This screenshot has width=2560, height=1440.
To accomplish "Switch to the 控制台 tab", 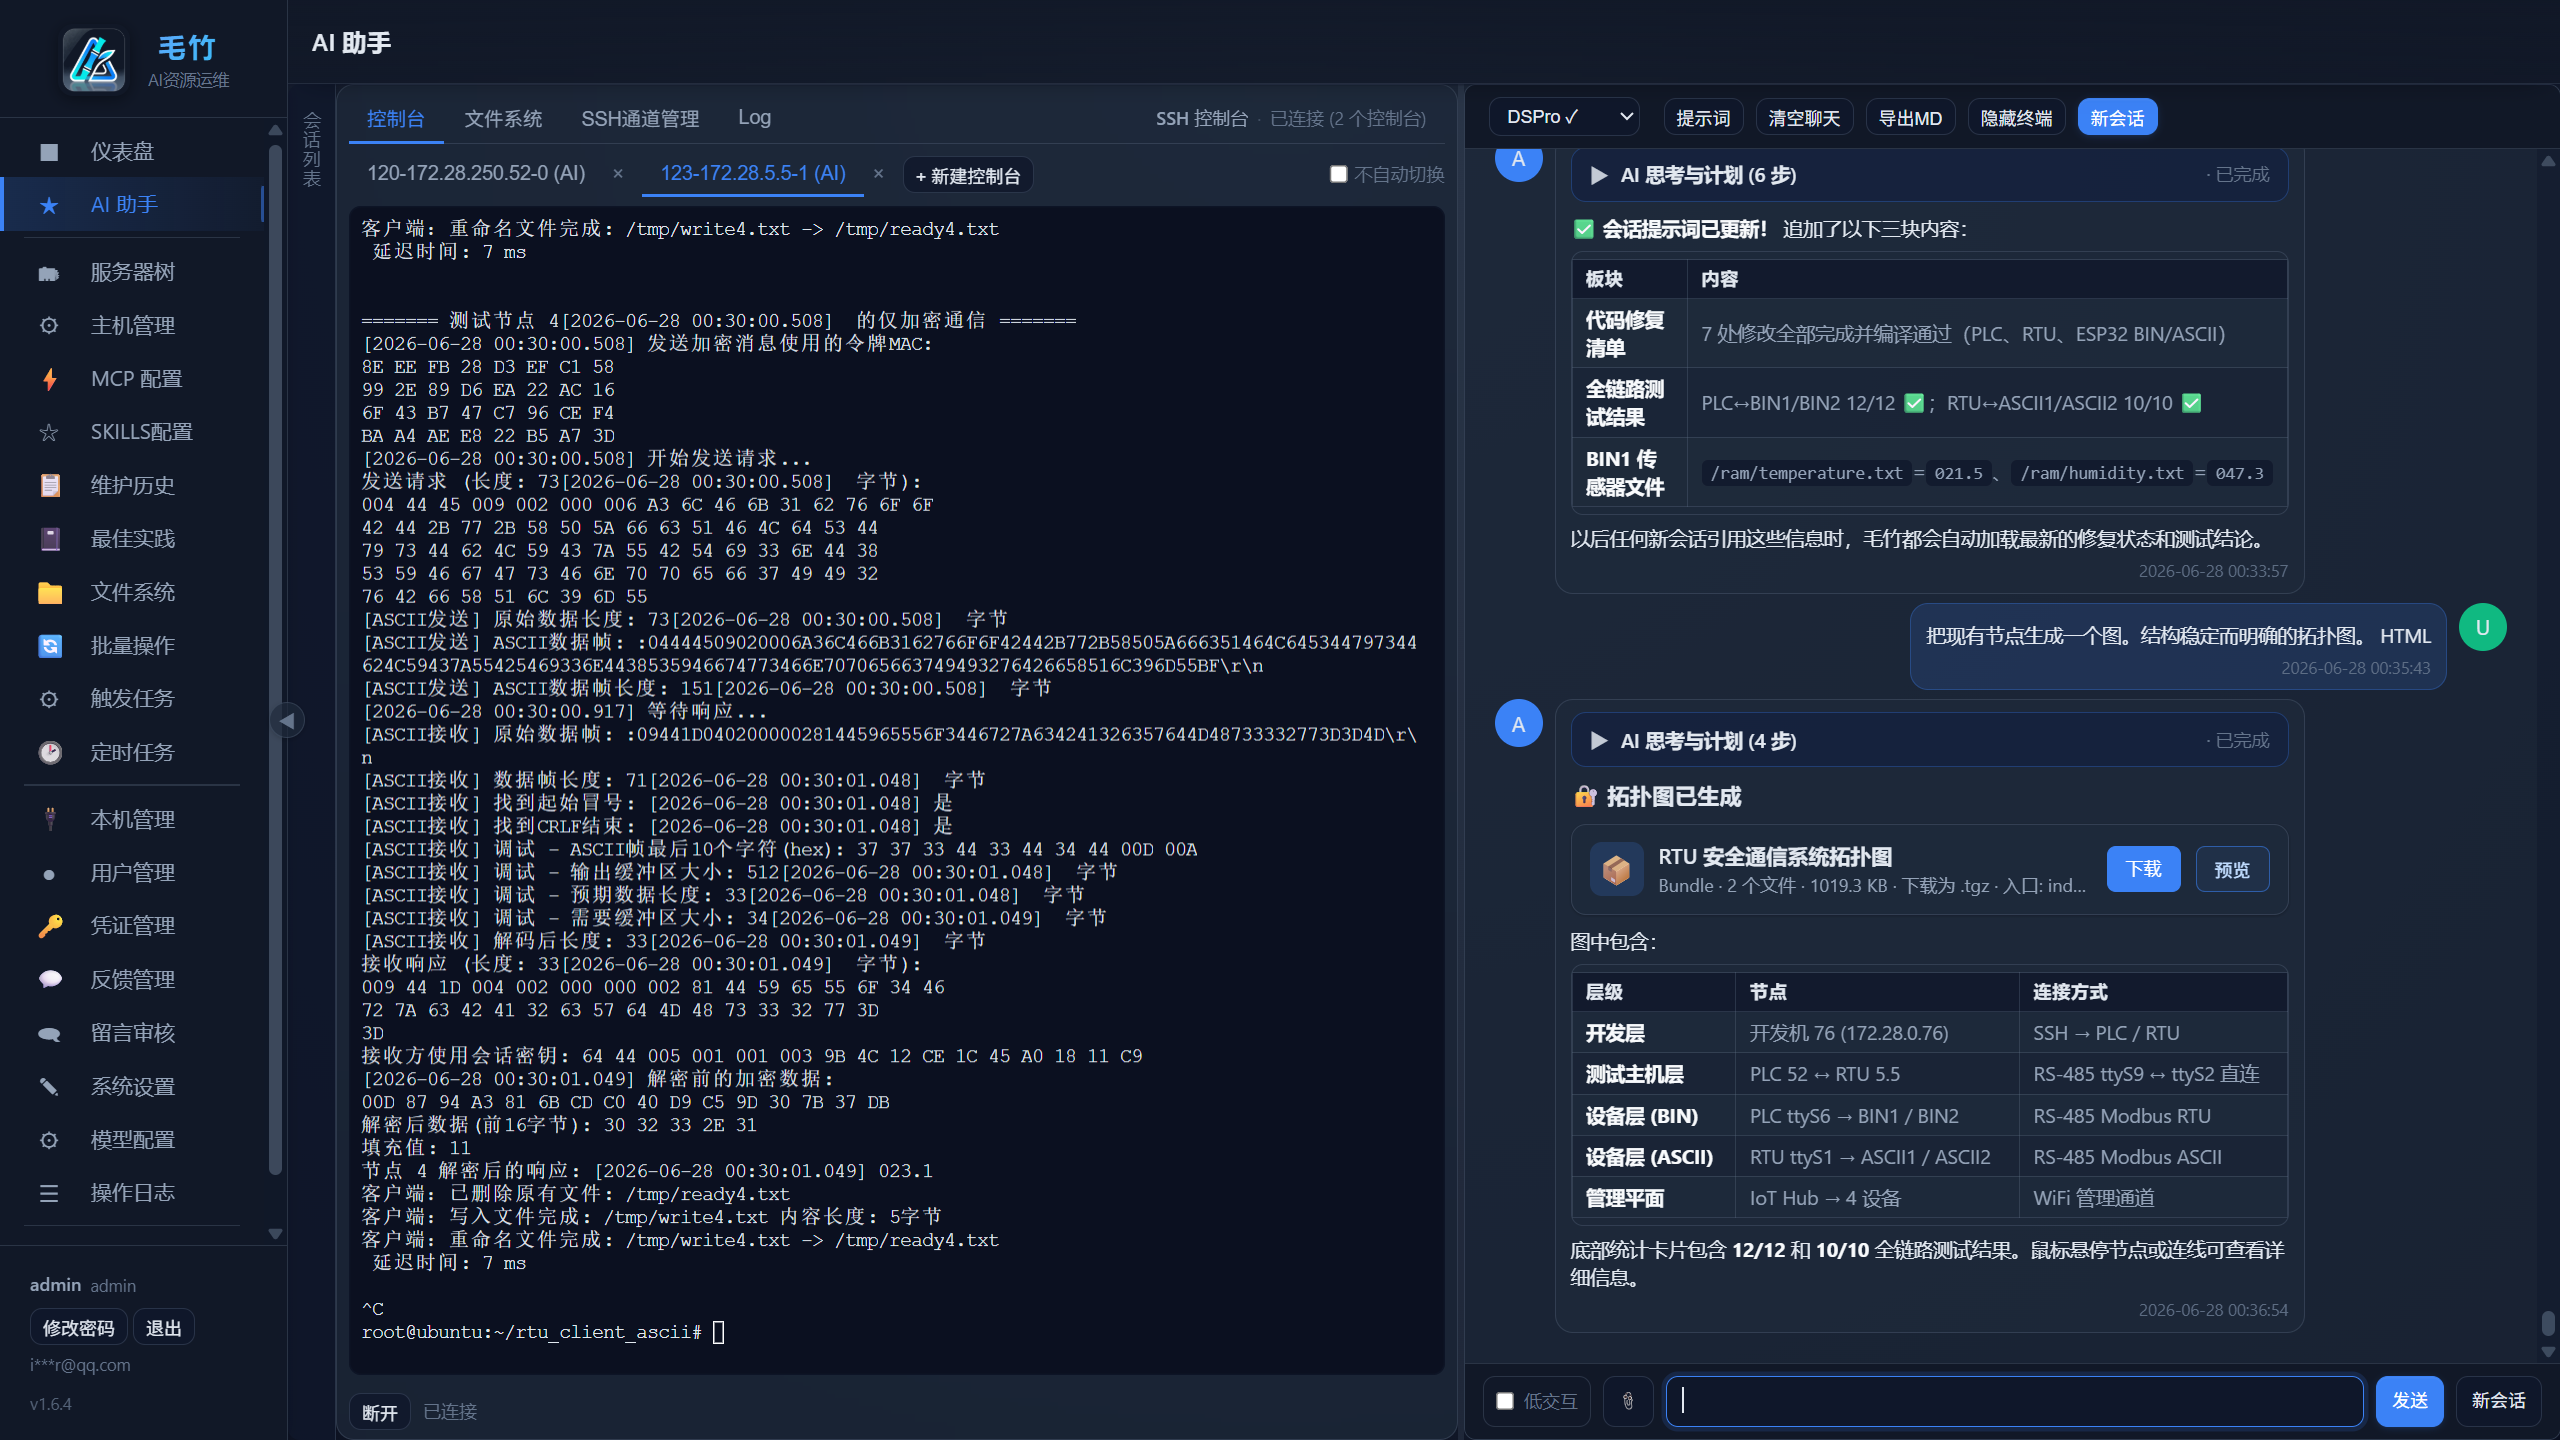I will [x=395, y=119].
